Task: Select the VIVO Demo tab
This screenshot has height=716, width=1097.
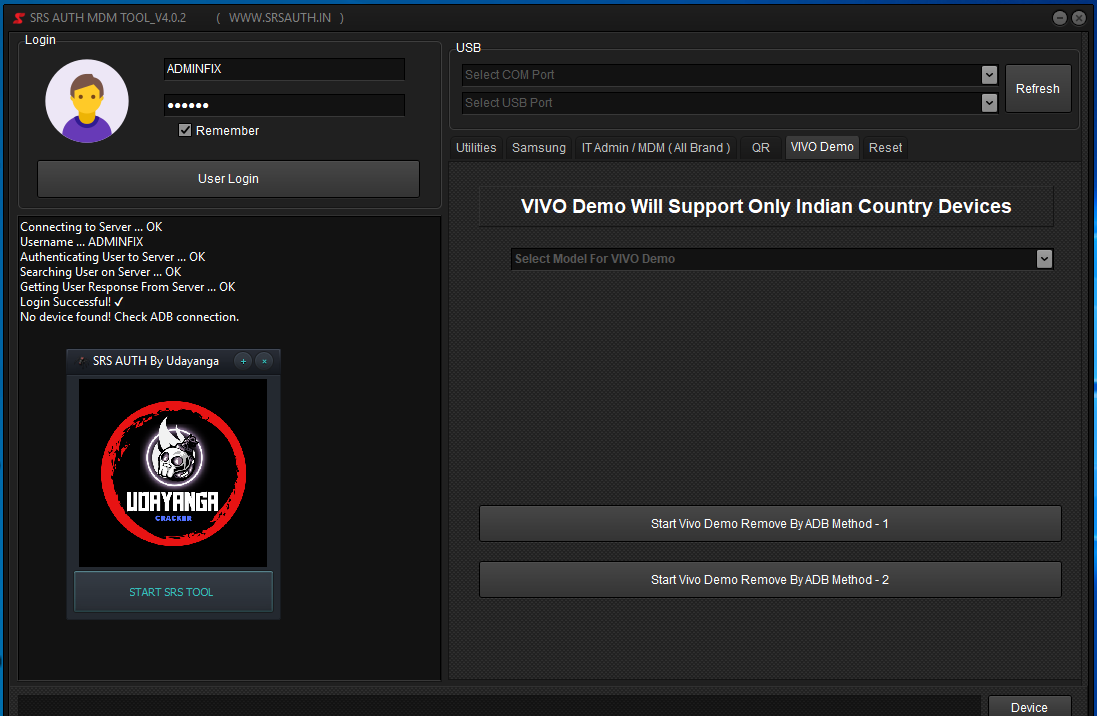Action: (822, 147)
